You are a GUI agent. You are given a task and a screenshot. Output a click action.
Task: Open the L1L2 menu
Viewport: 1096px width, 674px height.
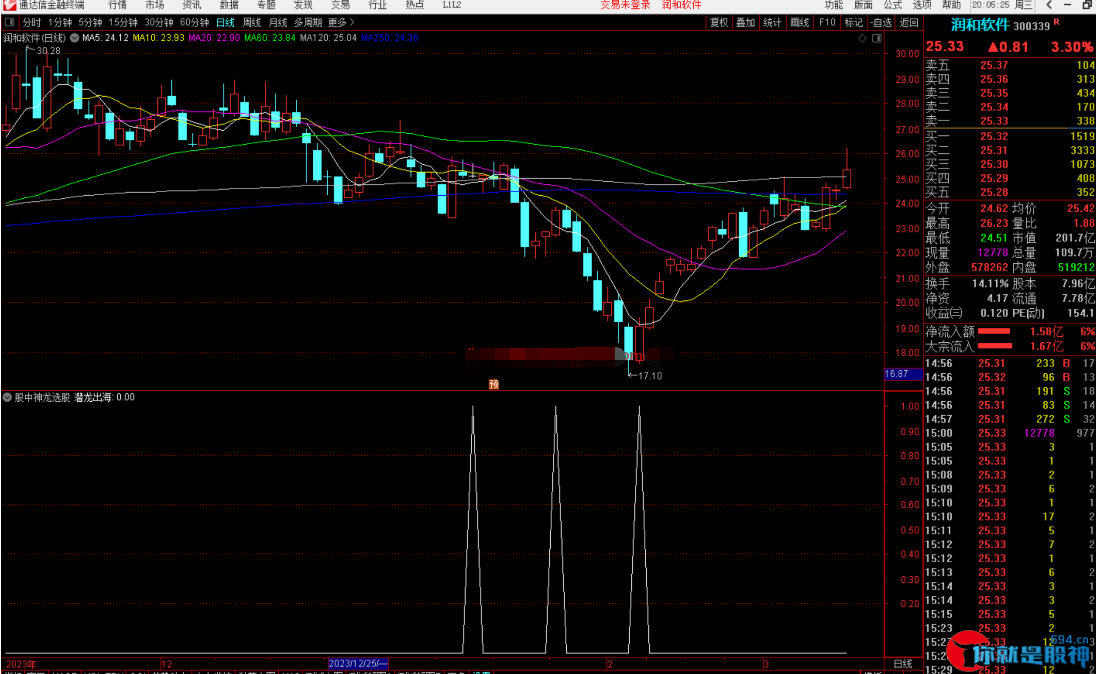click(452, 5)
